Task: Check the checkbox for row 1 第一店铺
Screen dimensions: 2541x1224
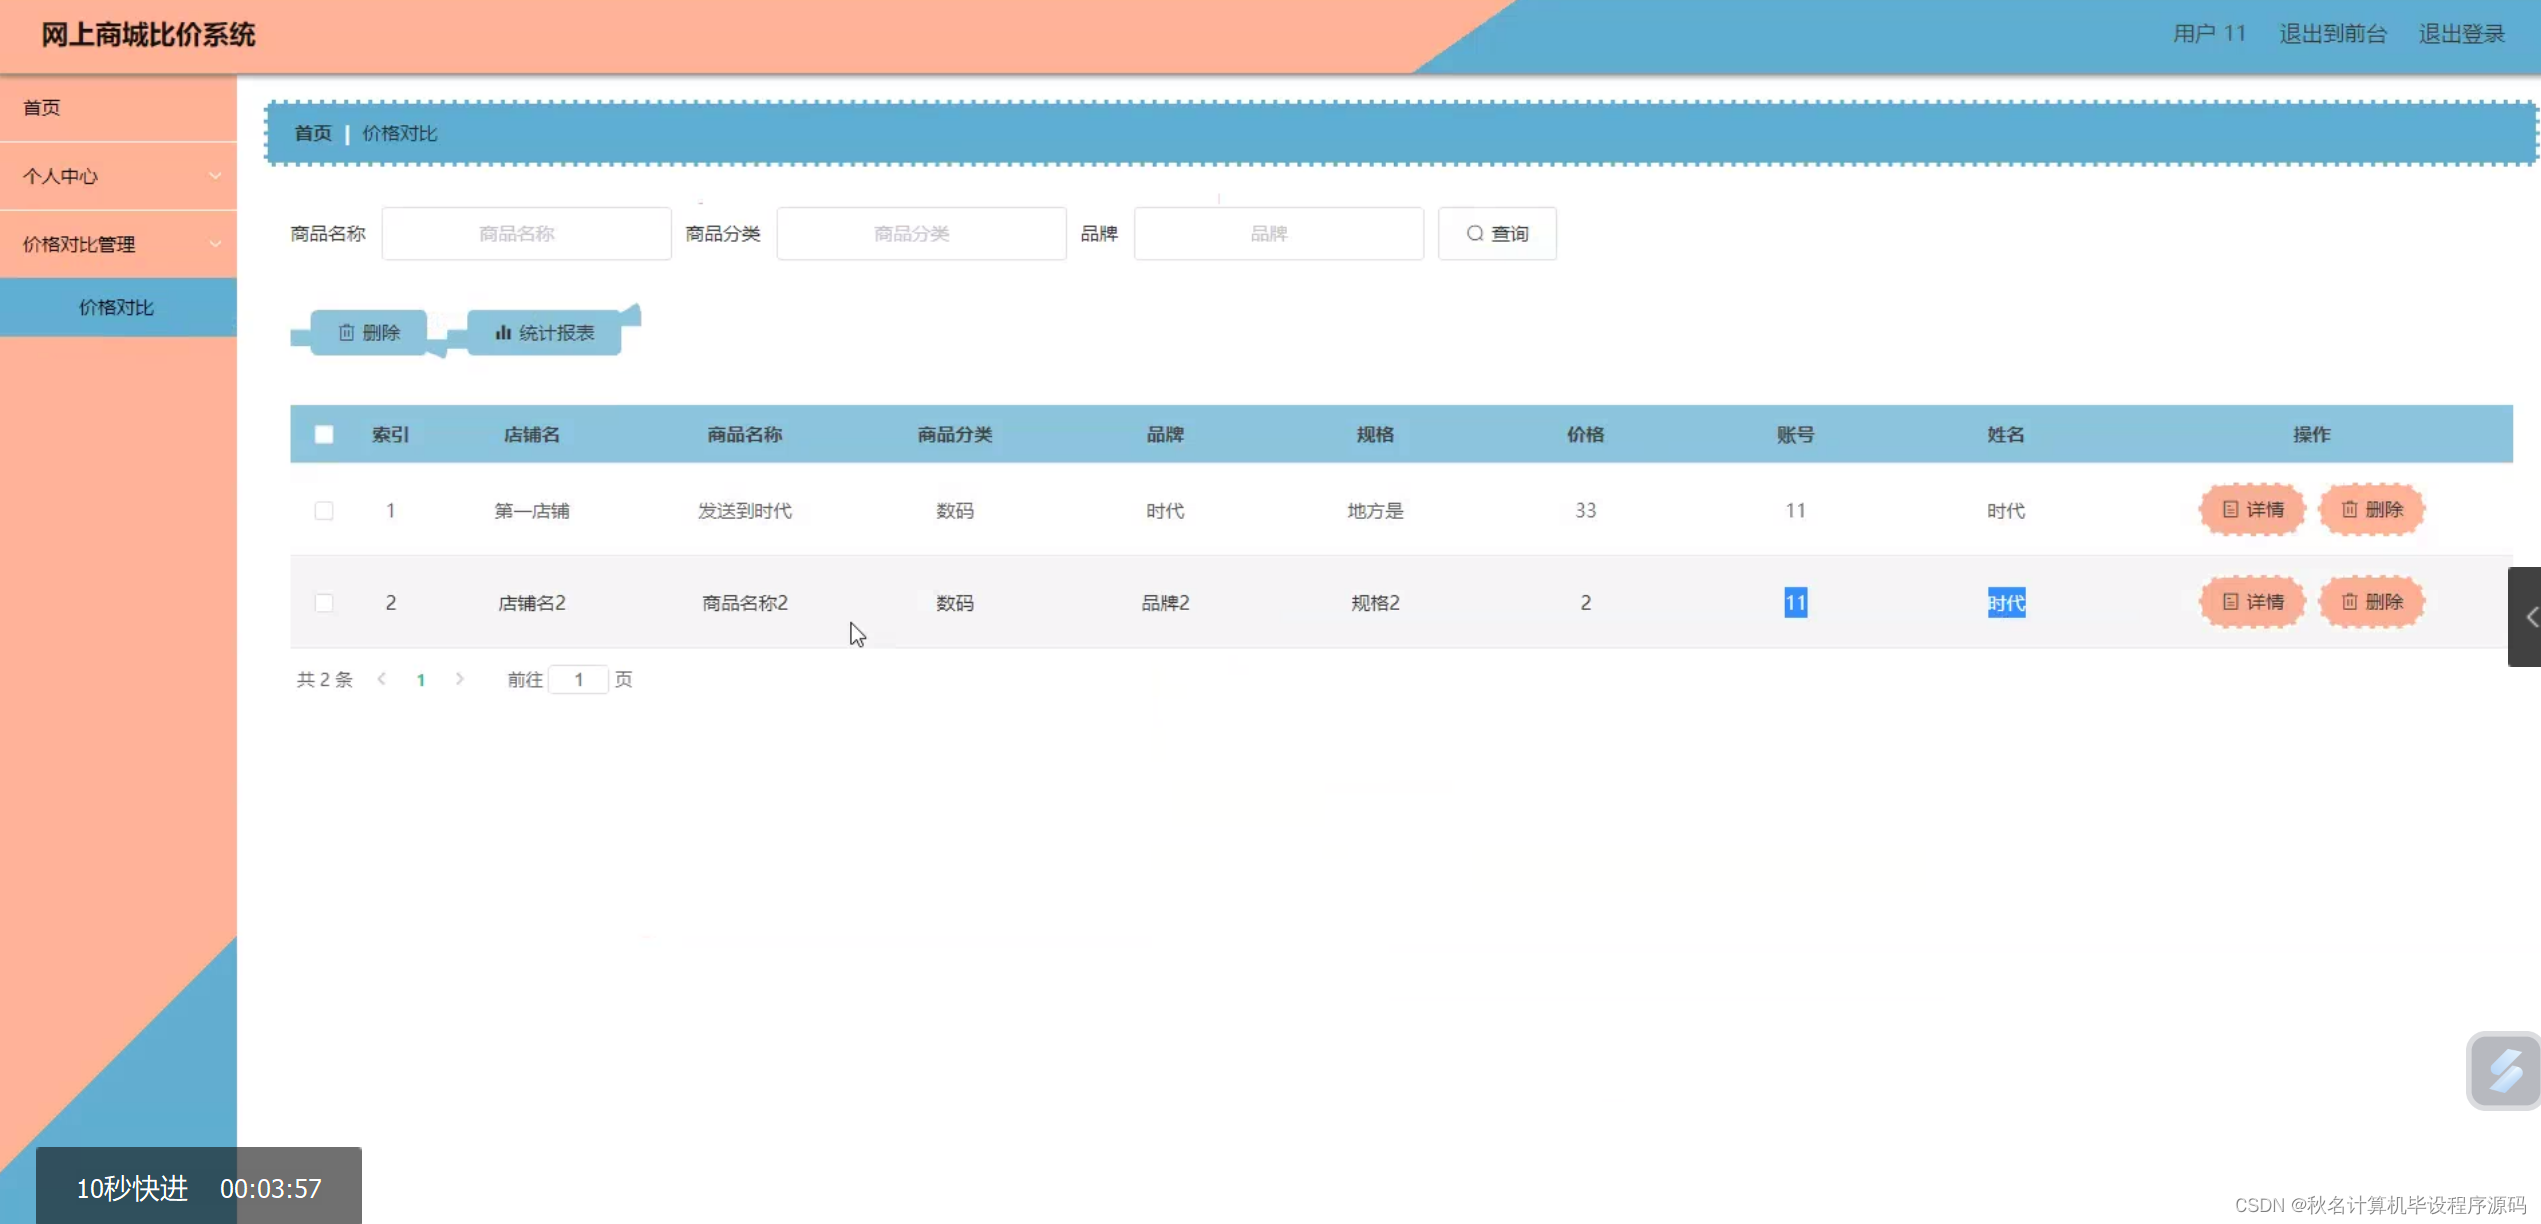Action: tap(324, 510)
